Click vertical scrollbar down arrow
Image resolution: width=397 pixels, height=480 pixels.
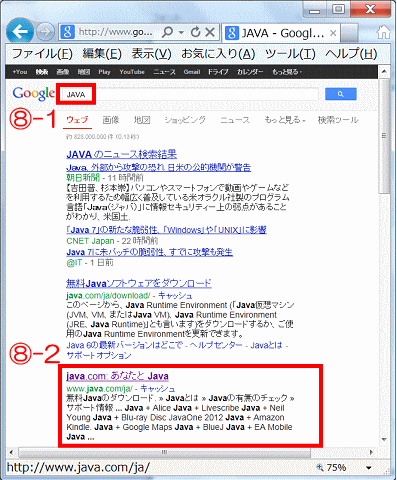point(384,439)
